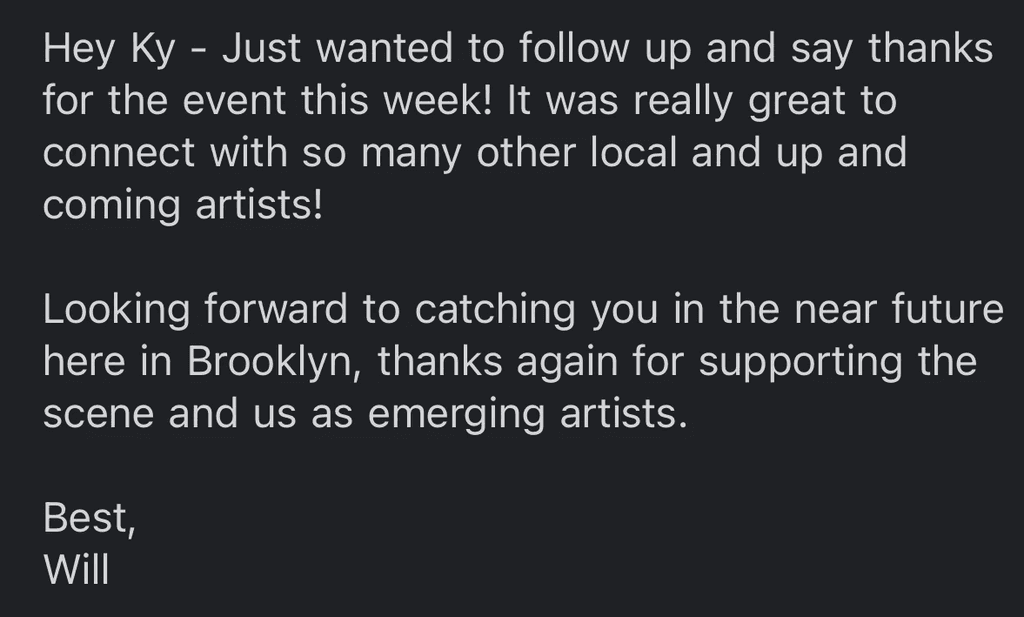Click on the word 'week!'
The width and height of the screenshot is (1024, 617).
438,101
